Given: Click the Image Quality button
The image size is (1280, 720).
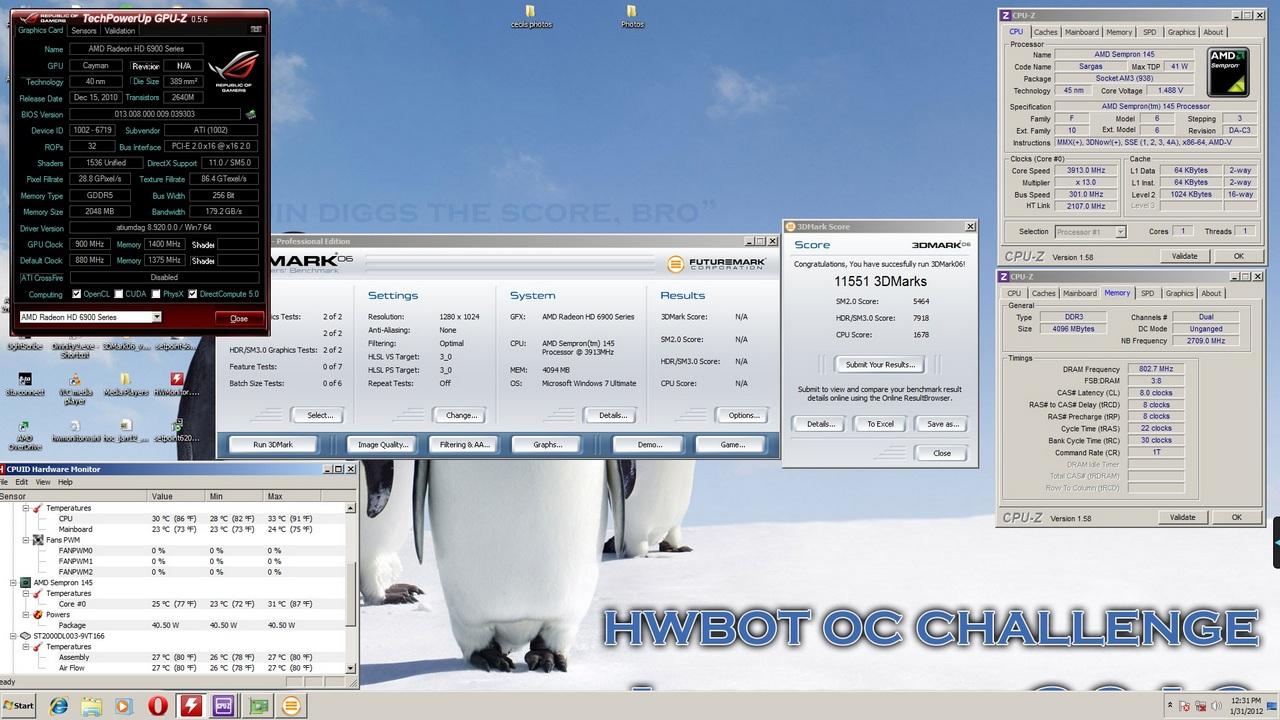Looking at the screenshot, I should [383, 444].
